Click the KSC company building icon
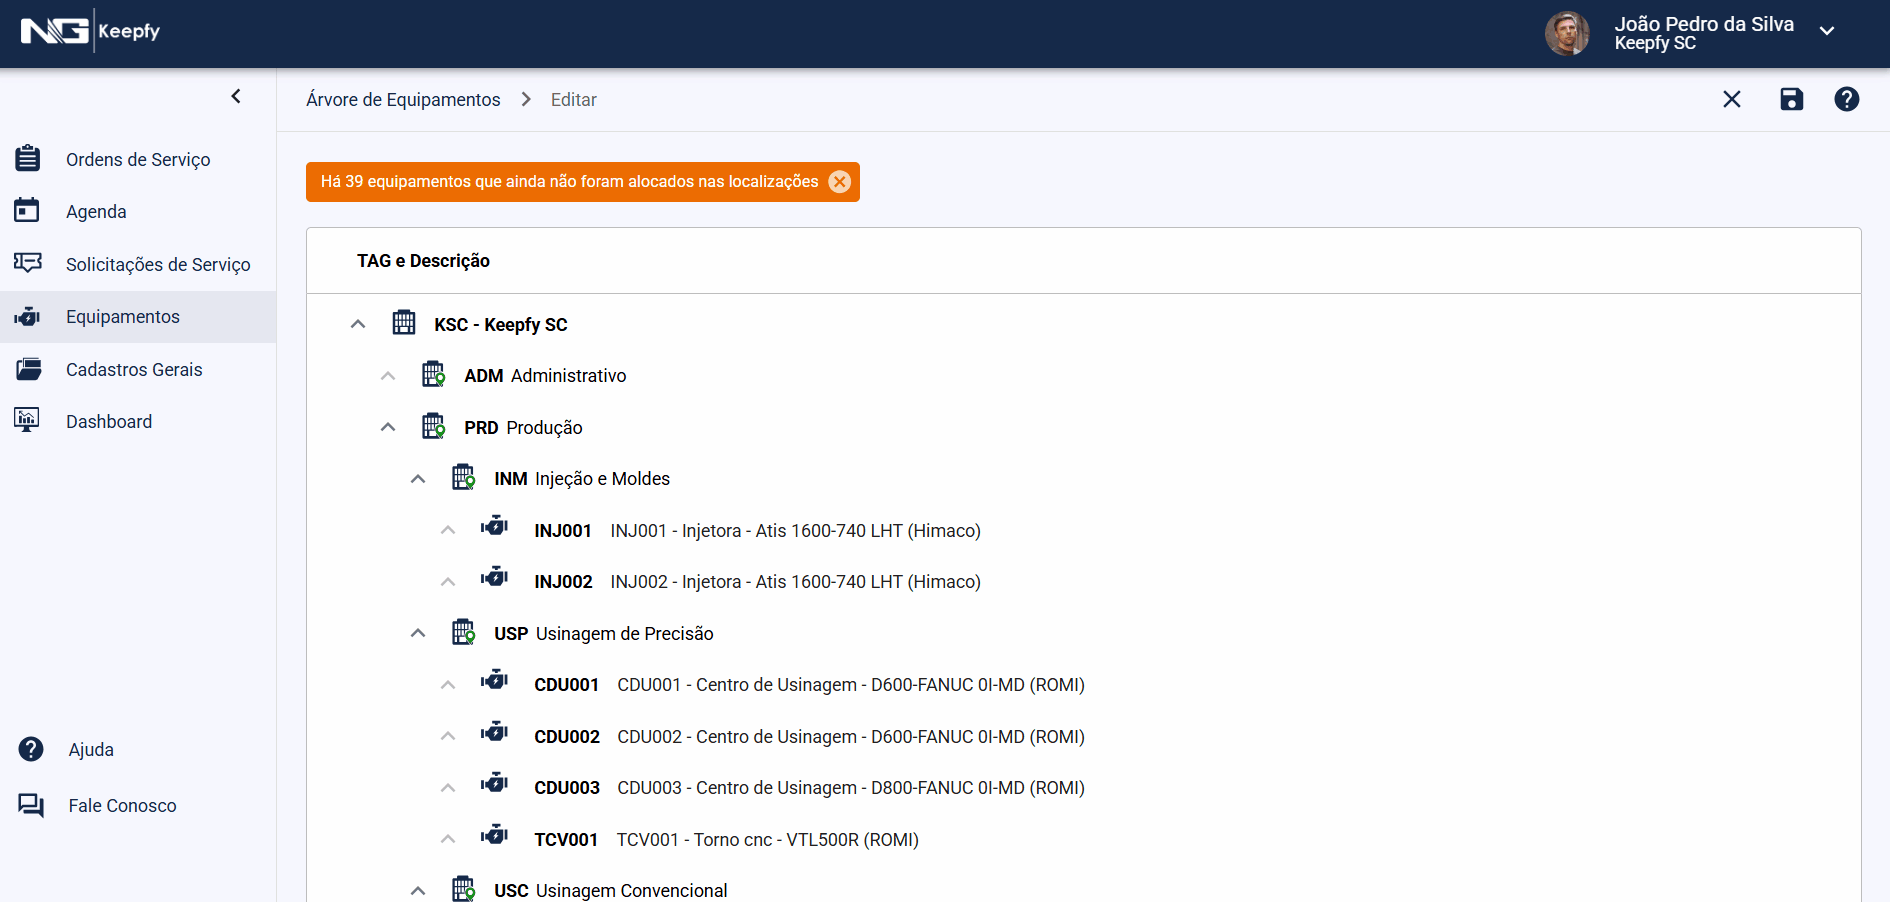 click(x=404, y=323)
